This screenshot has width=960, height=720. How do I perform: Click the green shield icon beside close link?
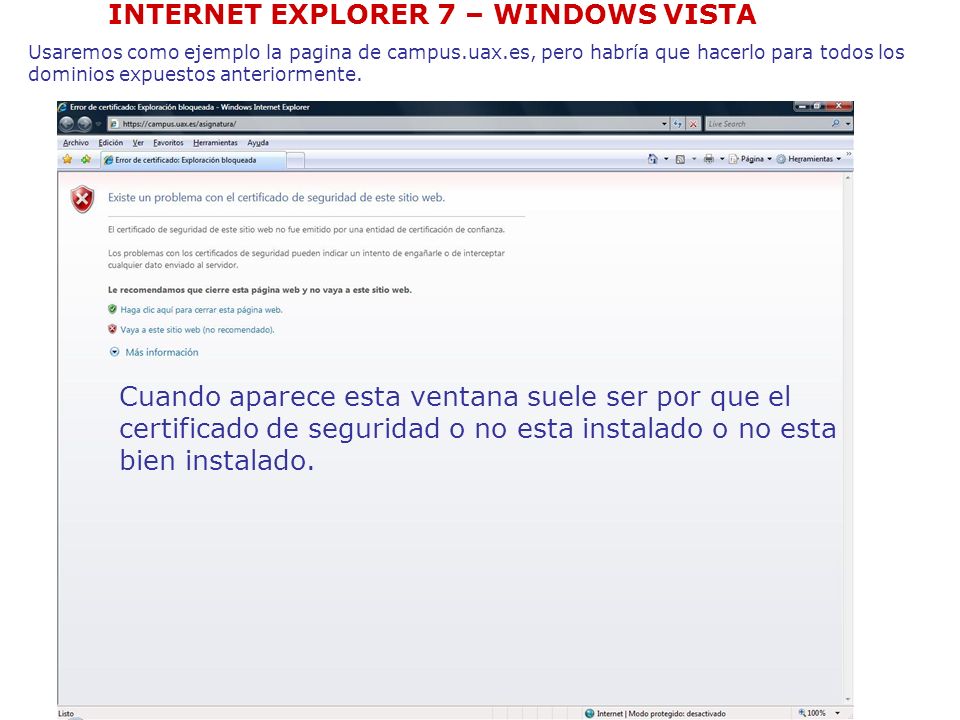[x=112, y=309]
